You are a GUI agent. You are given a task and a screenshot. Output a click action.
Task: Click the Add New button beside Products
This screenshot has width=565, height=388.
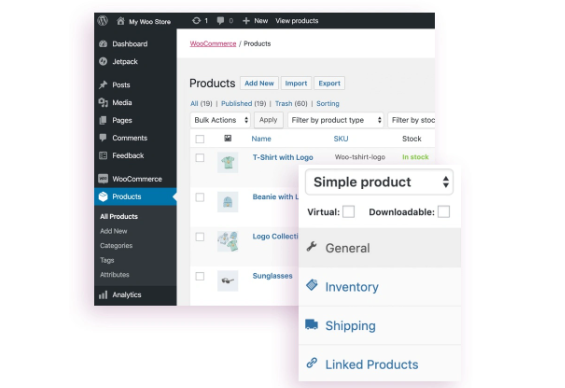259,83
